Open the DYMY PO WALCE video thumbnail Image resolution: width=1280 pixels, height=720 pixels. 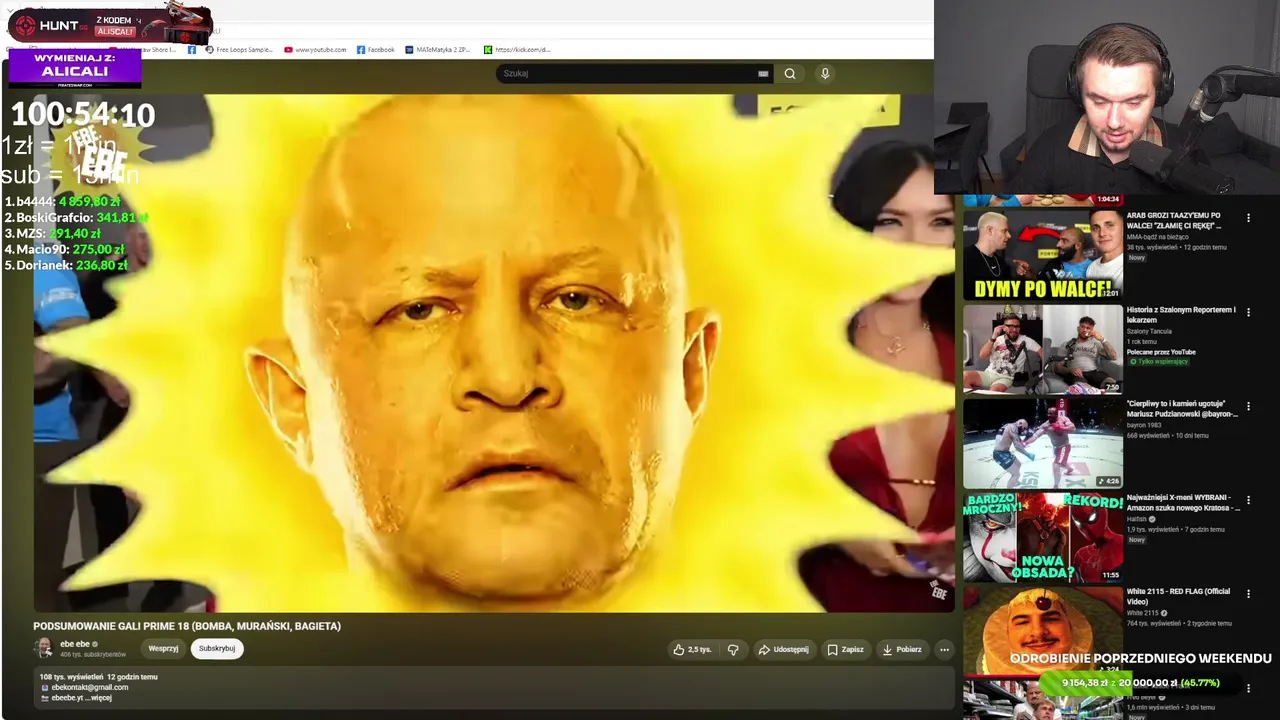pyautogui.click(x=1043, y=254)
